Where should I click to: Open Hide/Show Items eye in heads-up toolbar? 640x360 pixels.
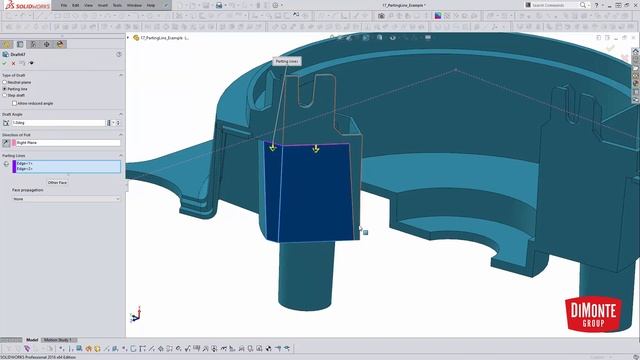tap(393, 38)
